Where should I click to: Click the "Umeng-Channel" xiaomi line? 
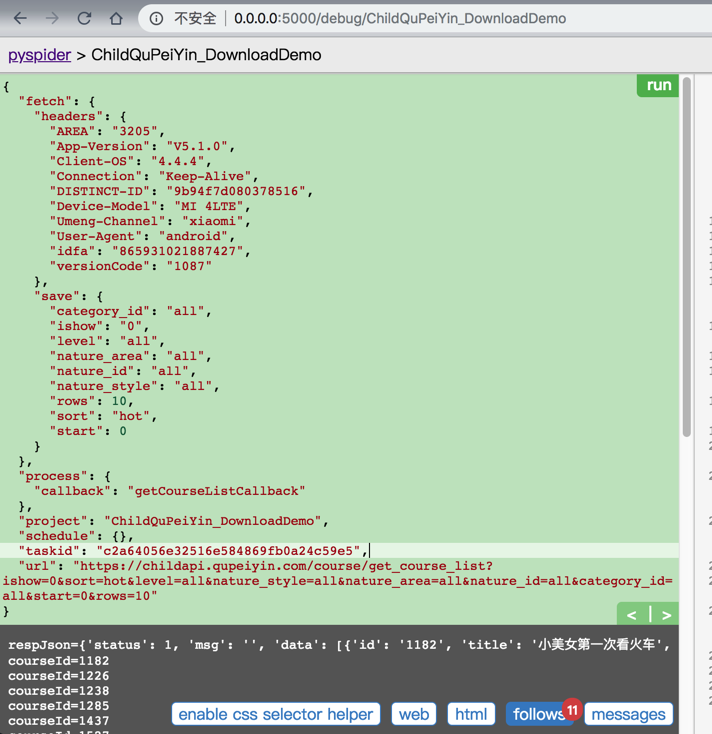(x=150, y=221)
